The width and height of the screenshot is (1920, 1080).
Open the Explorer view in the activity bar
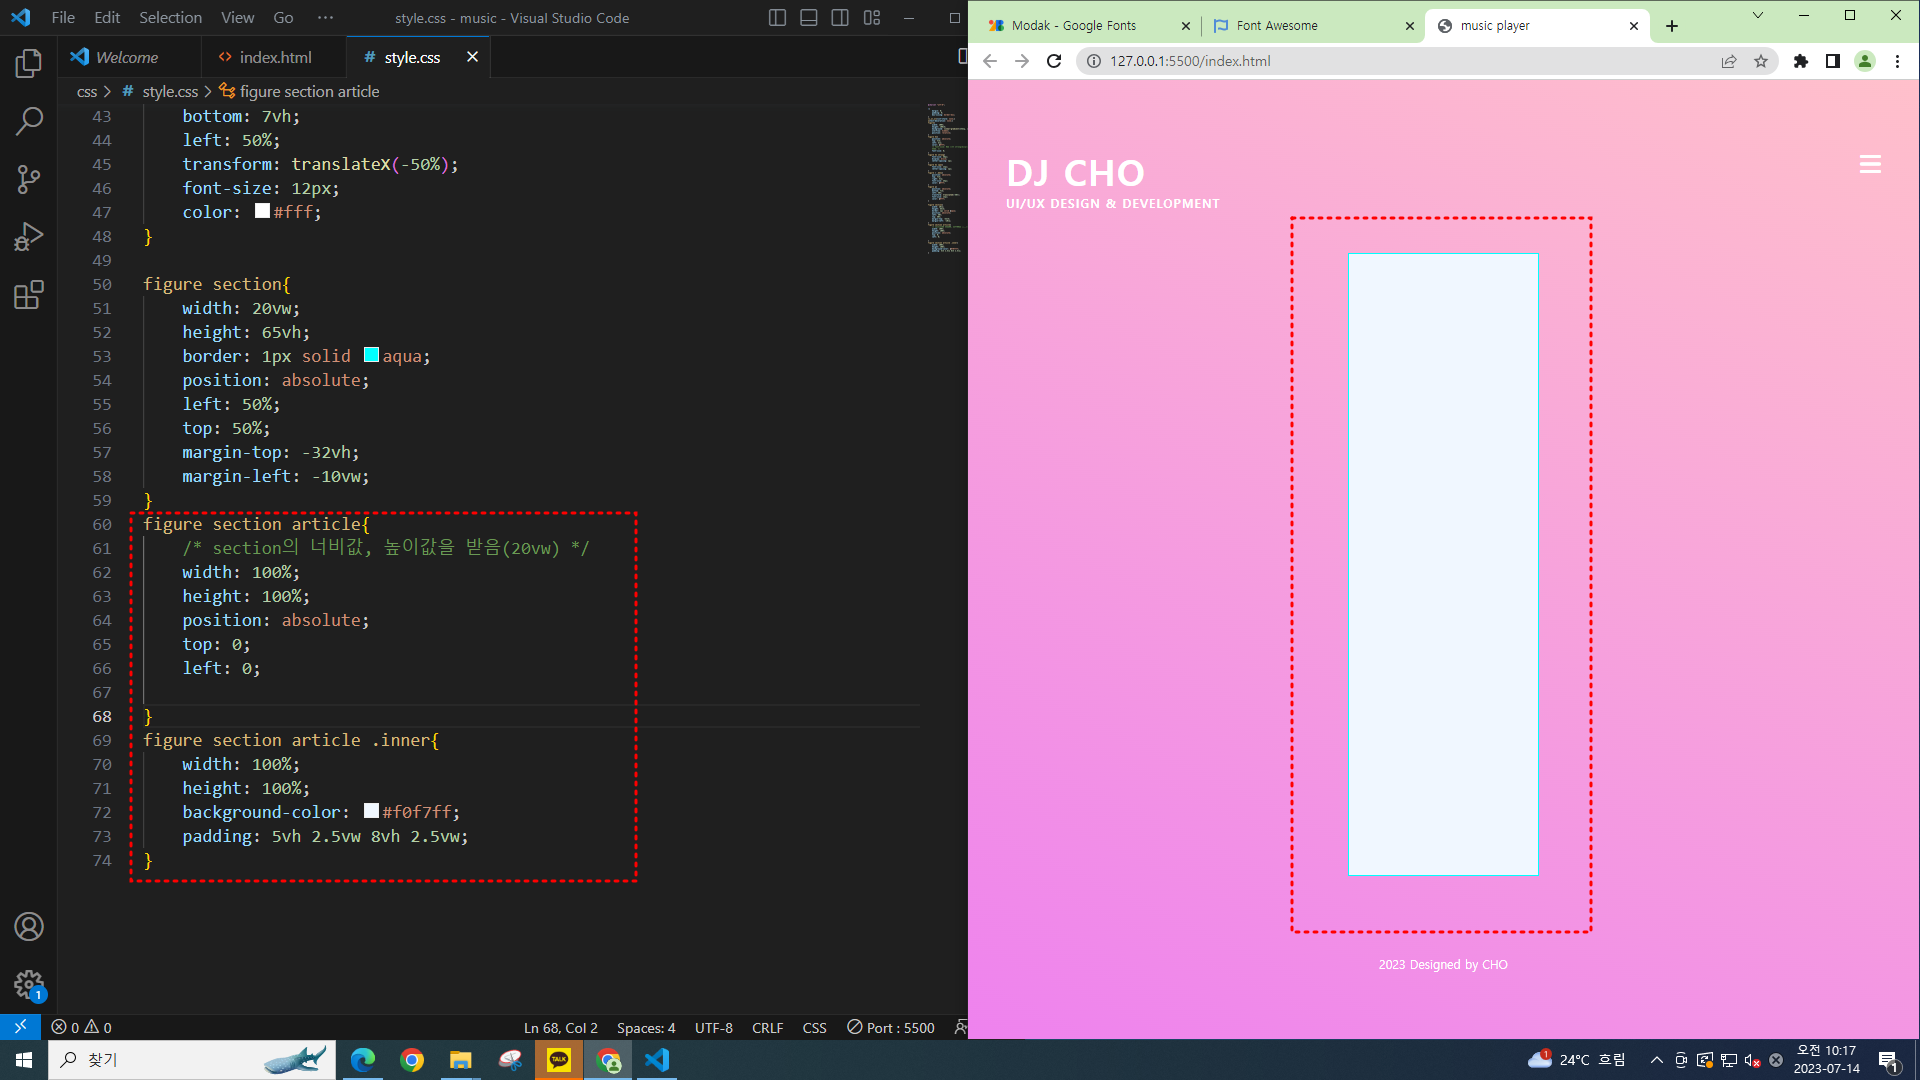[x=28, y=64]
